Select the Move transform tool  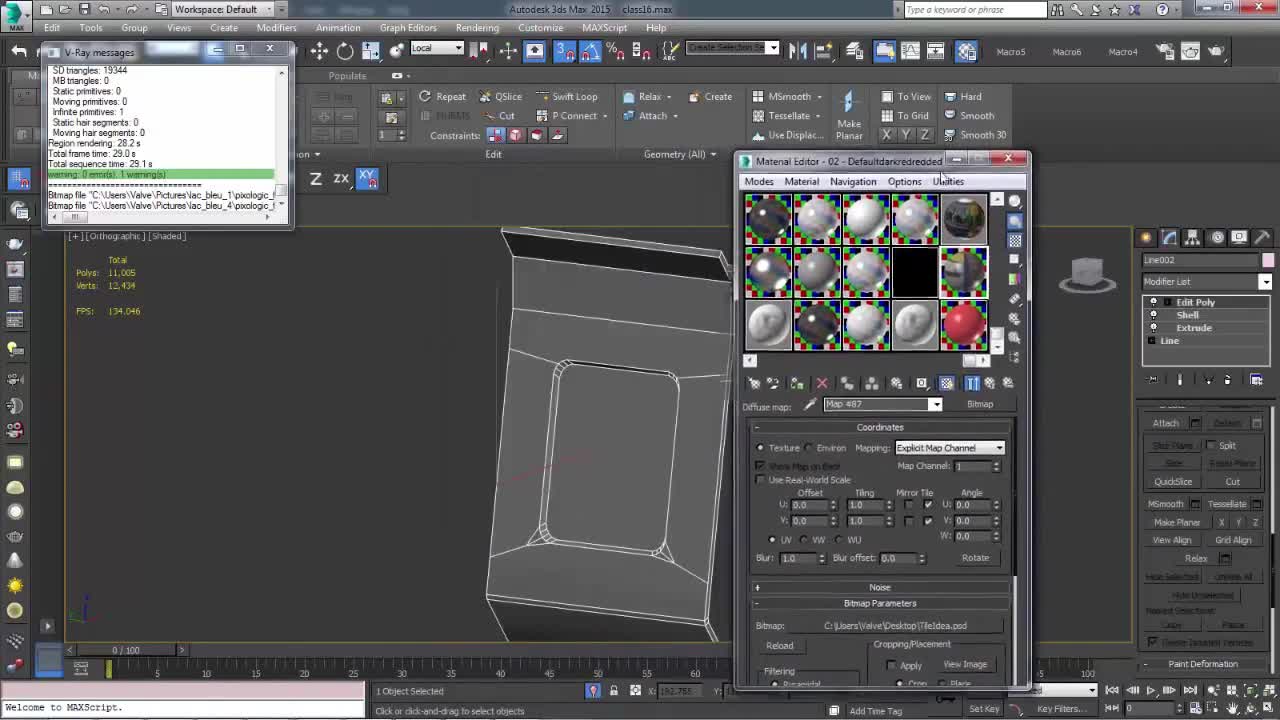(x=319, y=51)
